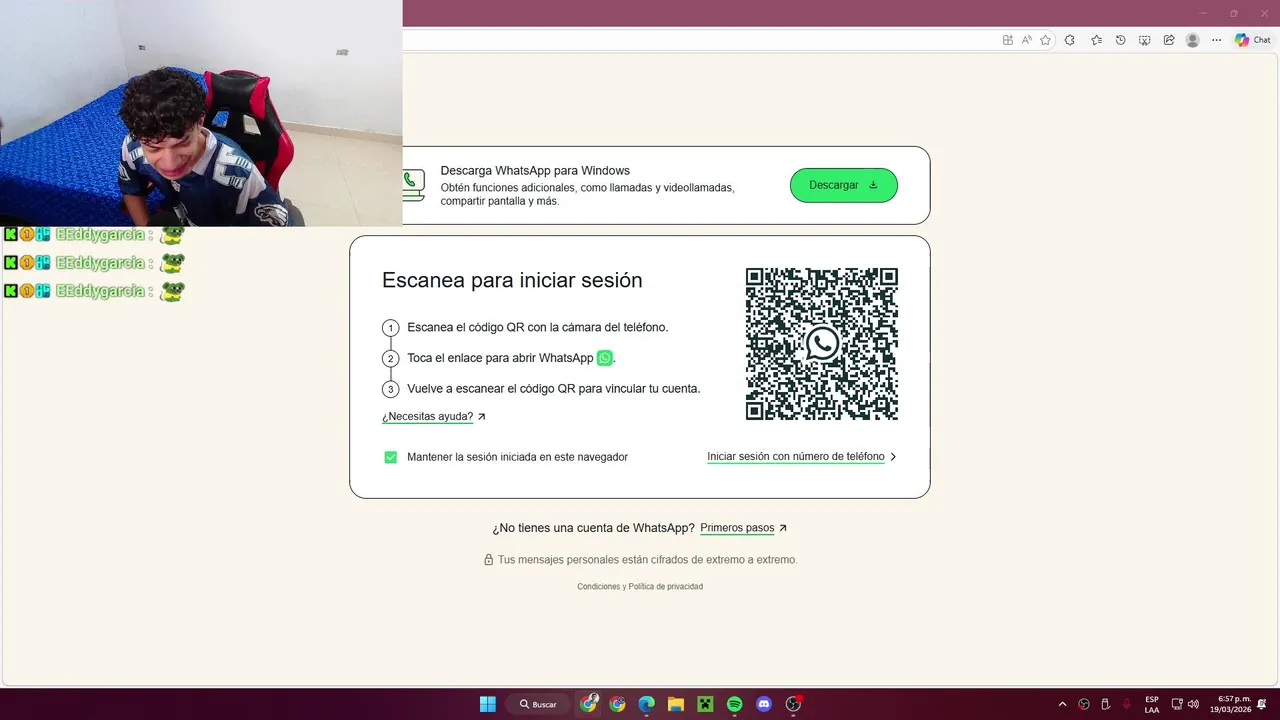Click the Screenshot capture toolbar icon

tap(1144, 40)
